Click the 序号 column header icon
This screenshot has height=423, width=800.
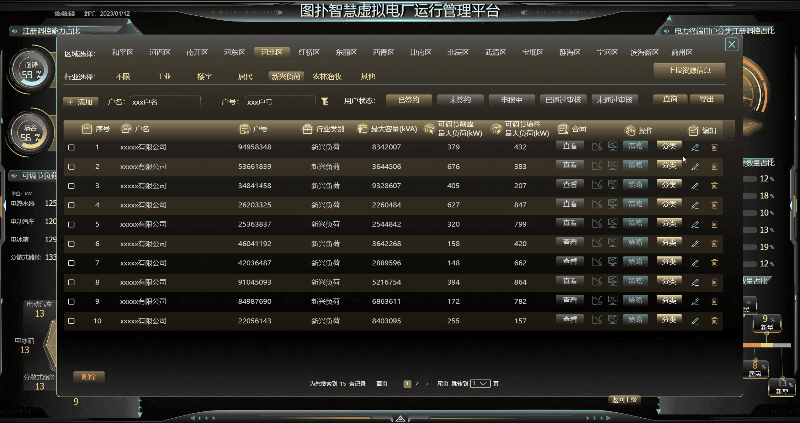[x=87, y=129]
